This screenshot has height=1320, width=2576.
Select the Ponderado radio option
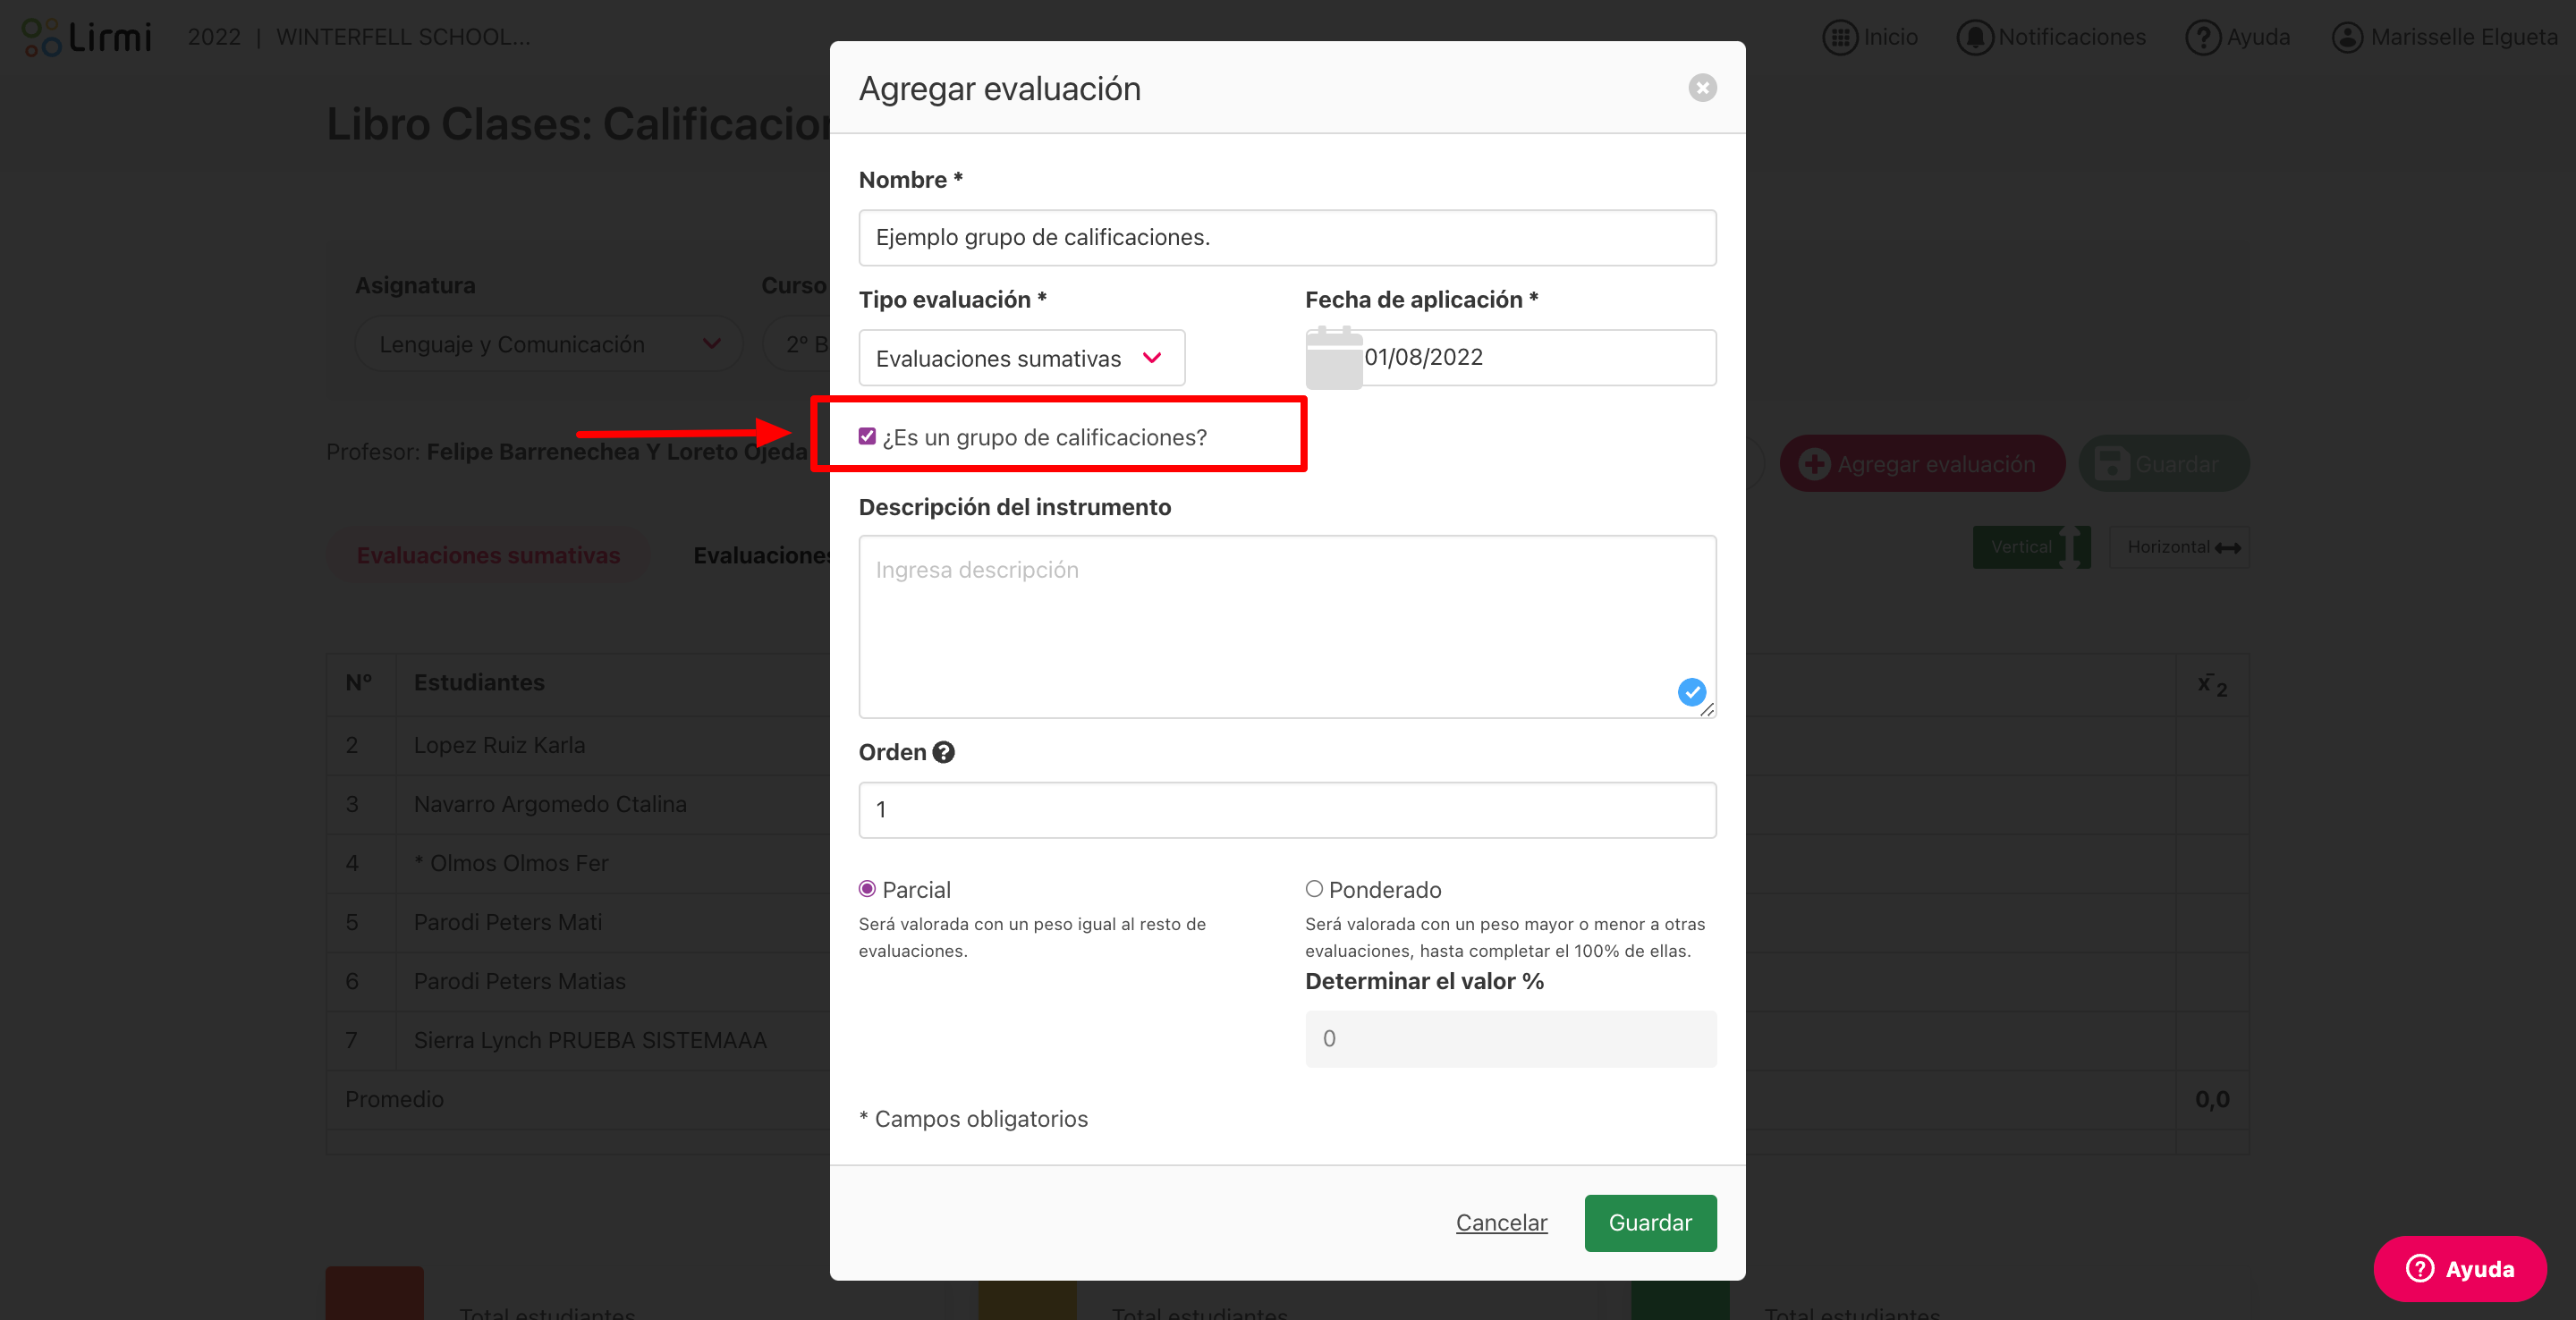point(1314,889)
